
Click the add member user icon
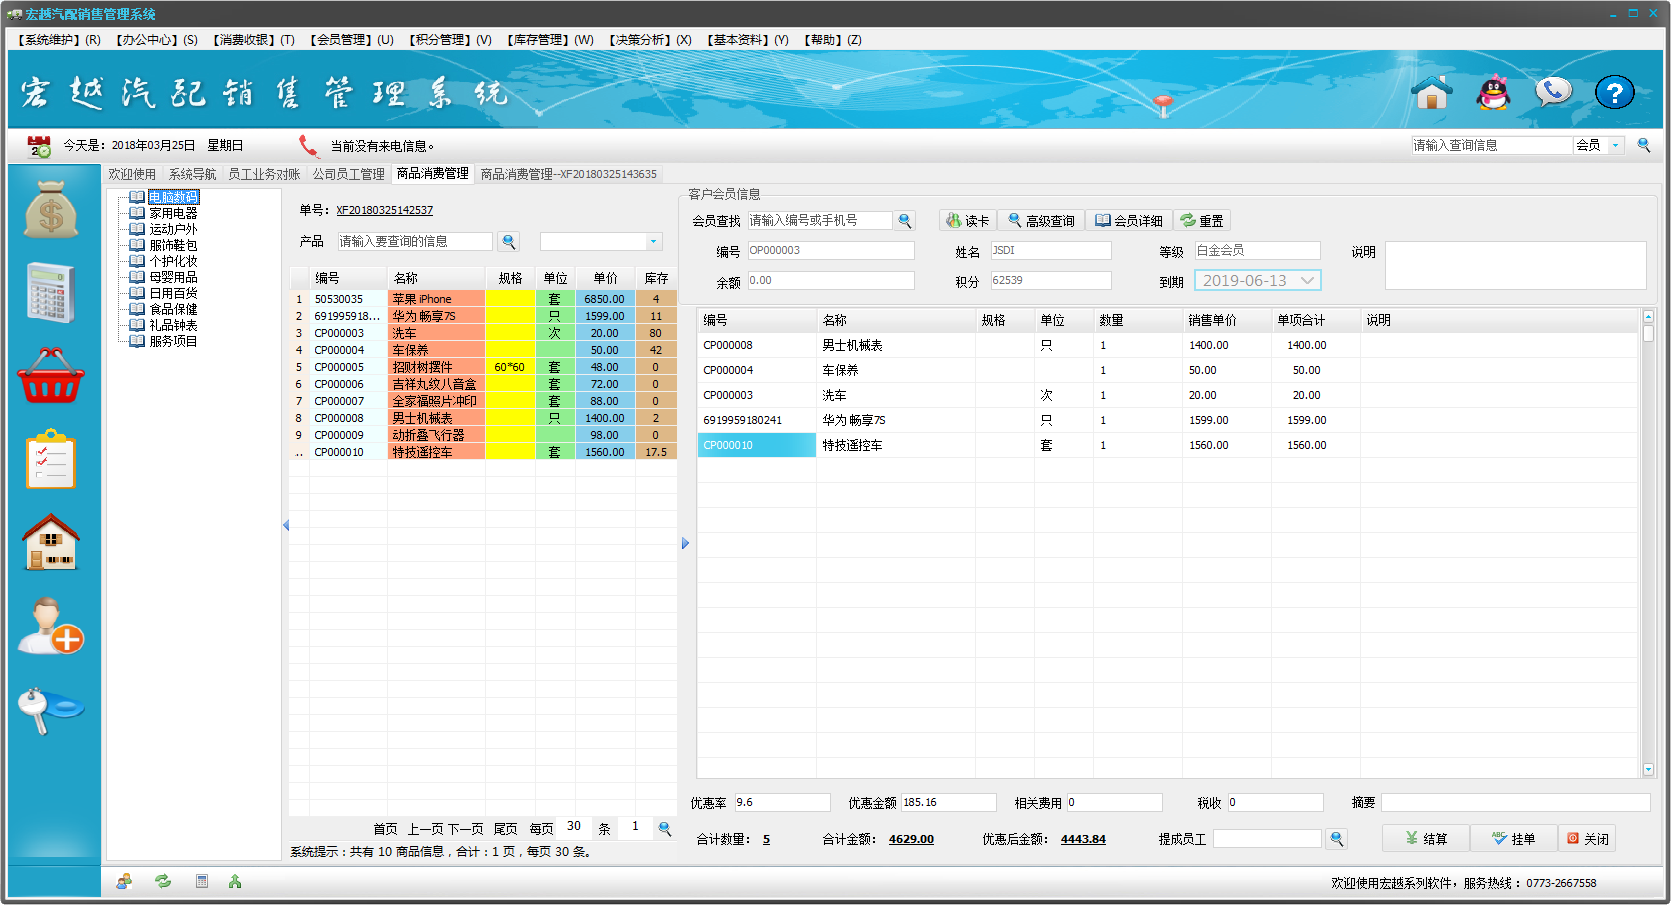(51, 626)
